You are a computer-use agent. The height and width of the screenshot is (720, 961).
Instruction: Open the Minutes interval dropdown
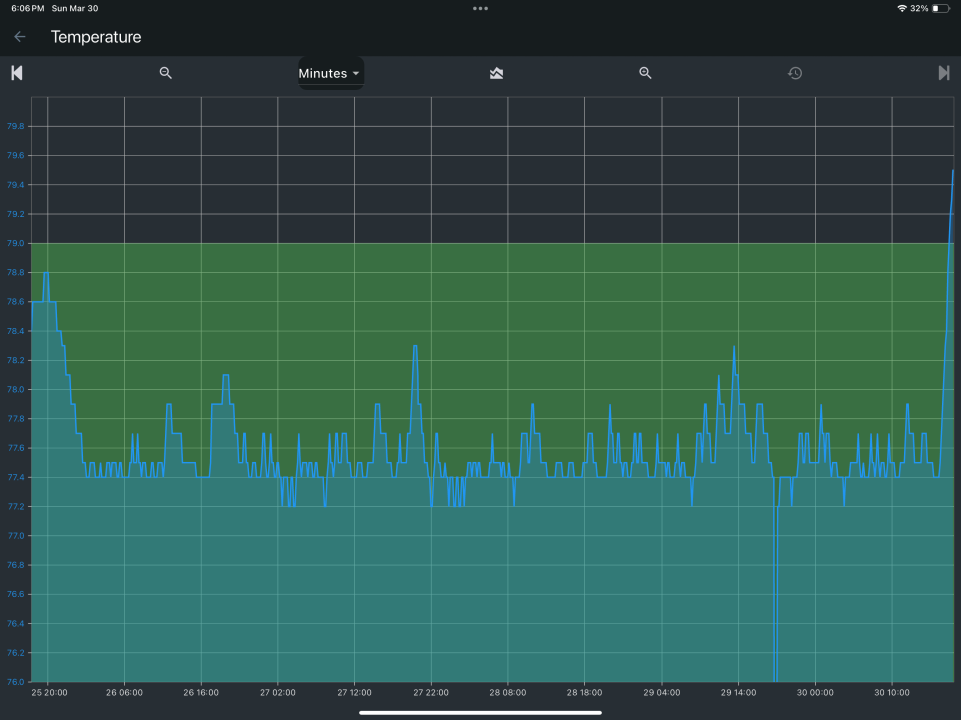tap(323, 73)
